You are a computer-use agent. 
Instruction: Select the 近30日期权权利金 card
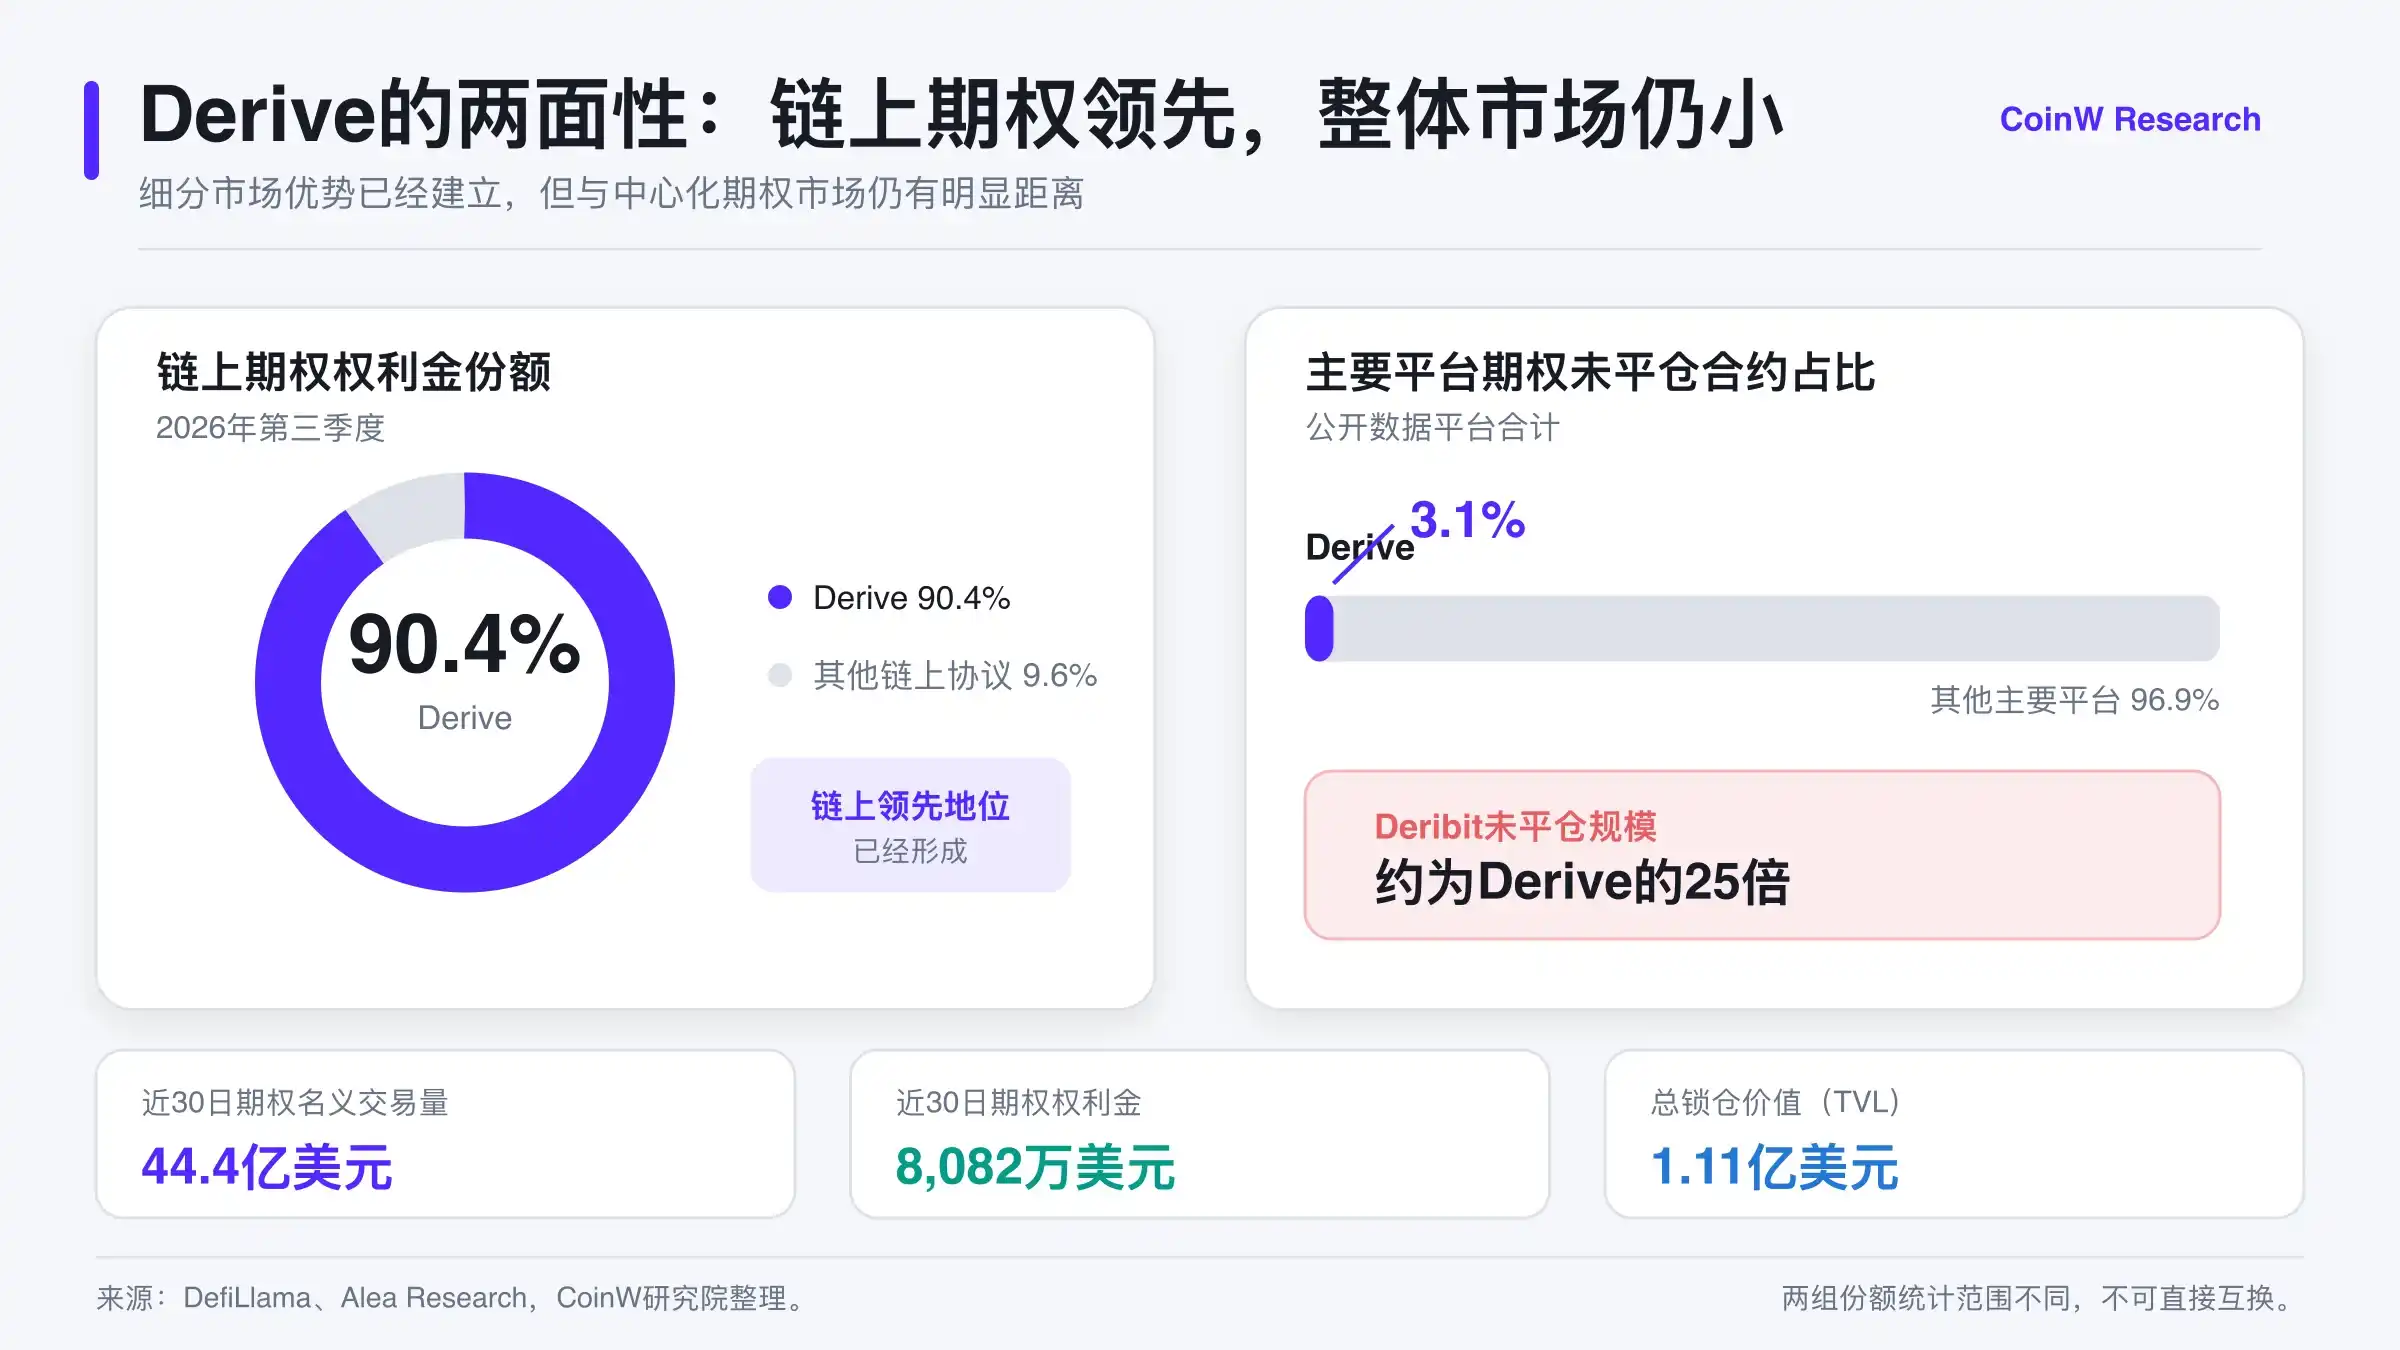1199,1134
